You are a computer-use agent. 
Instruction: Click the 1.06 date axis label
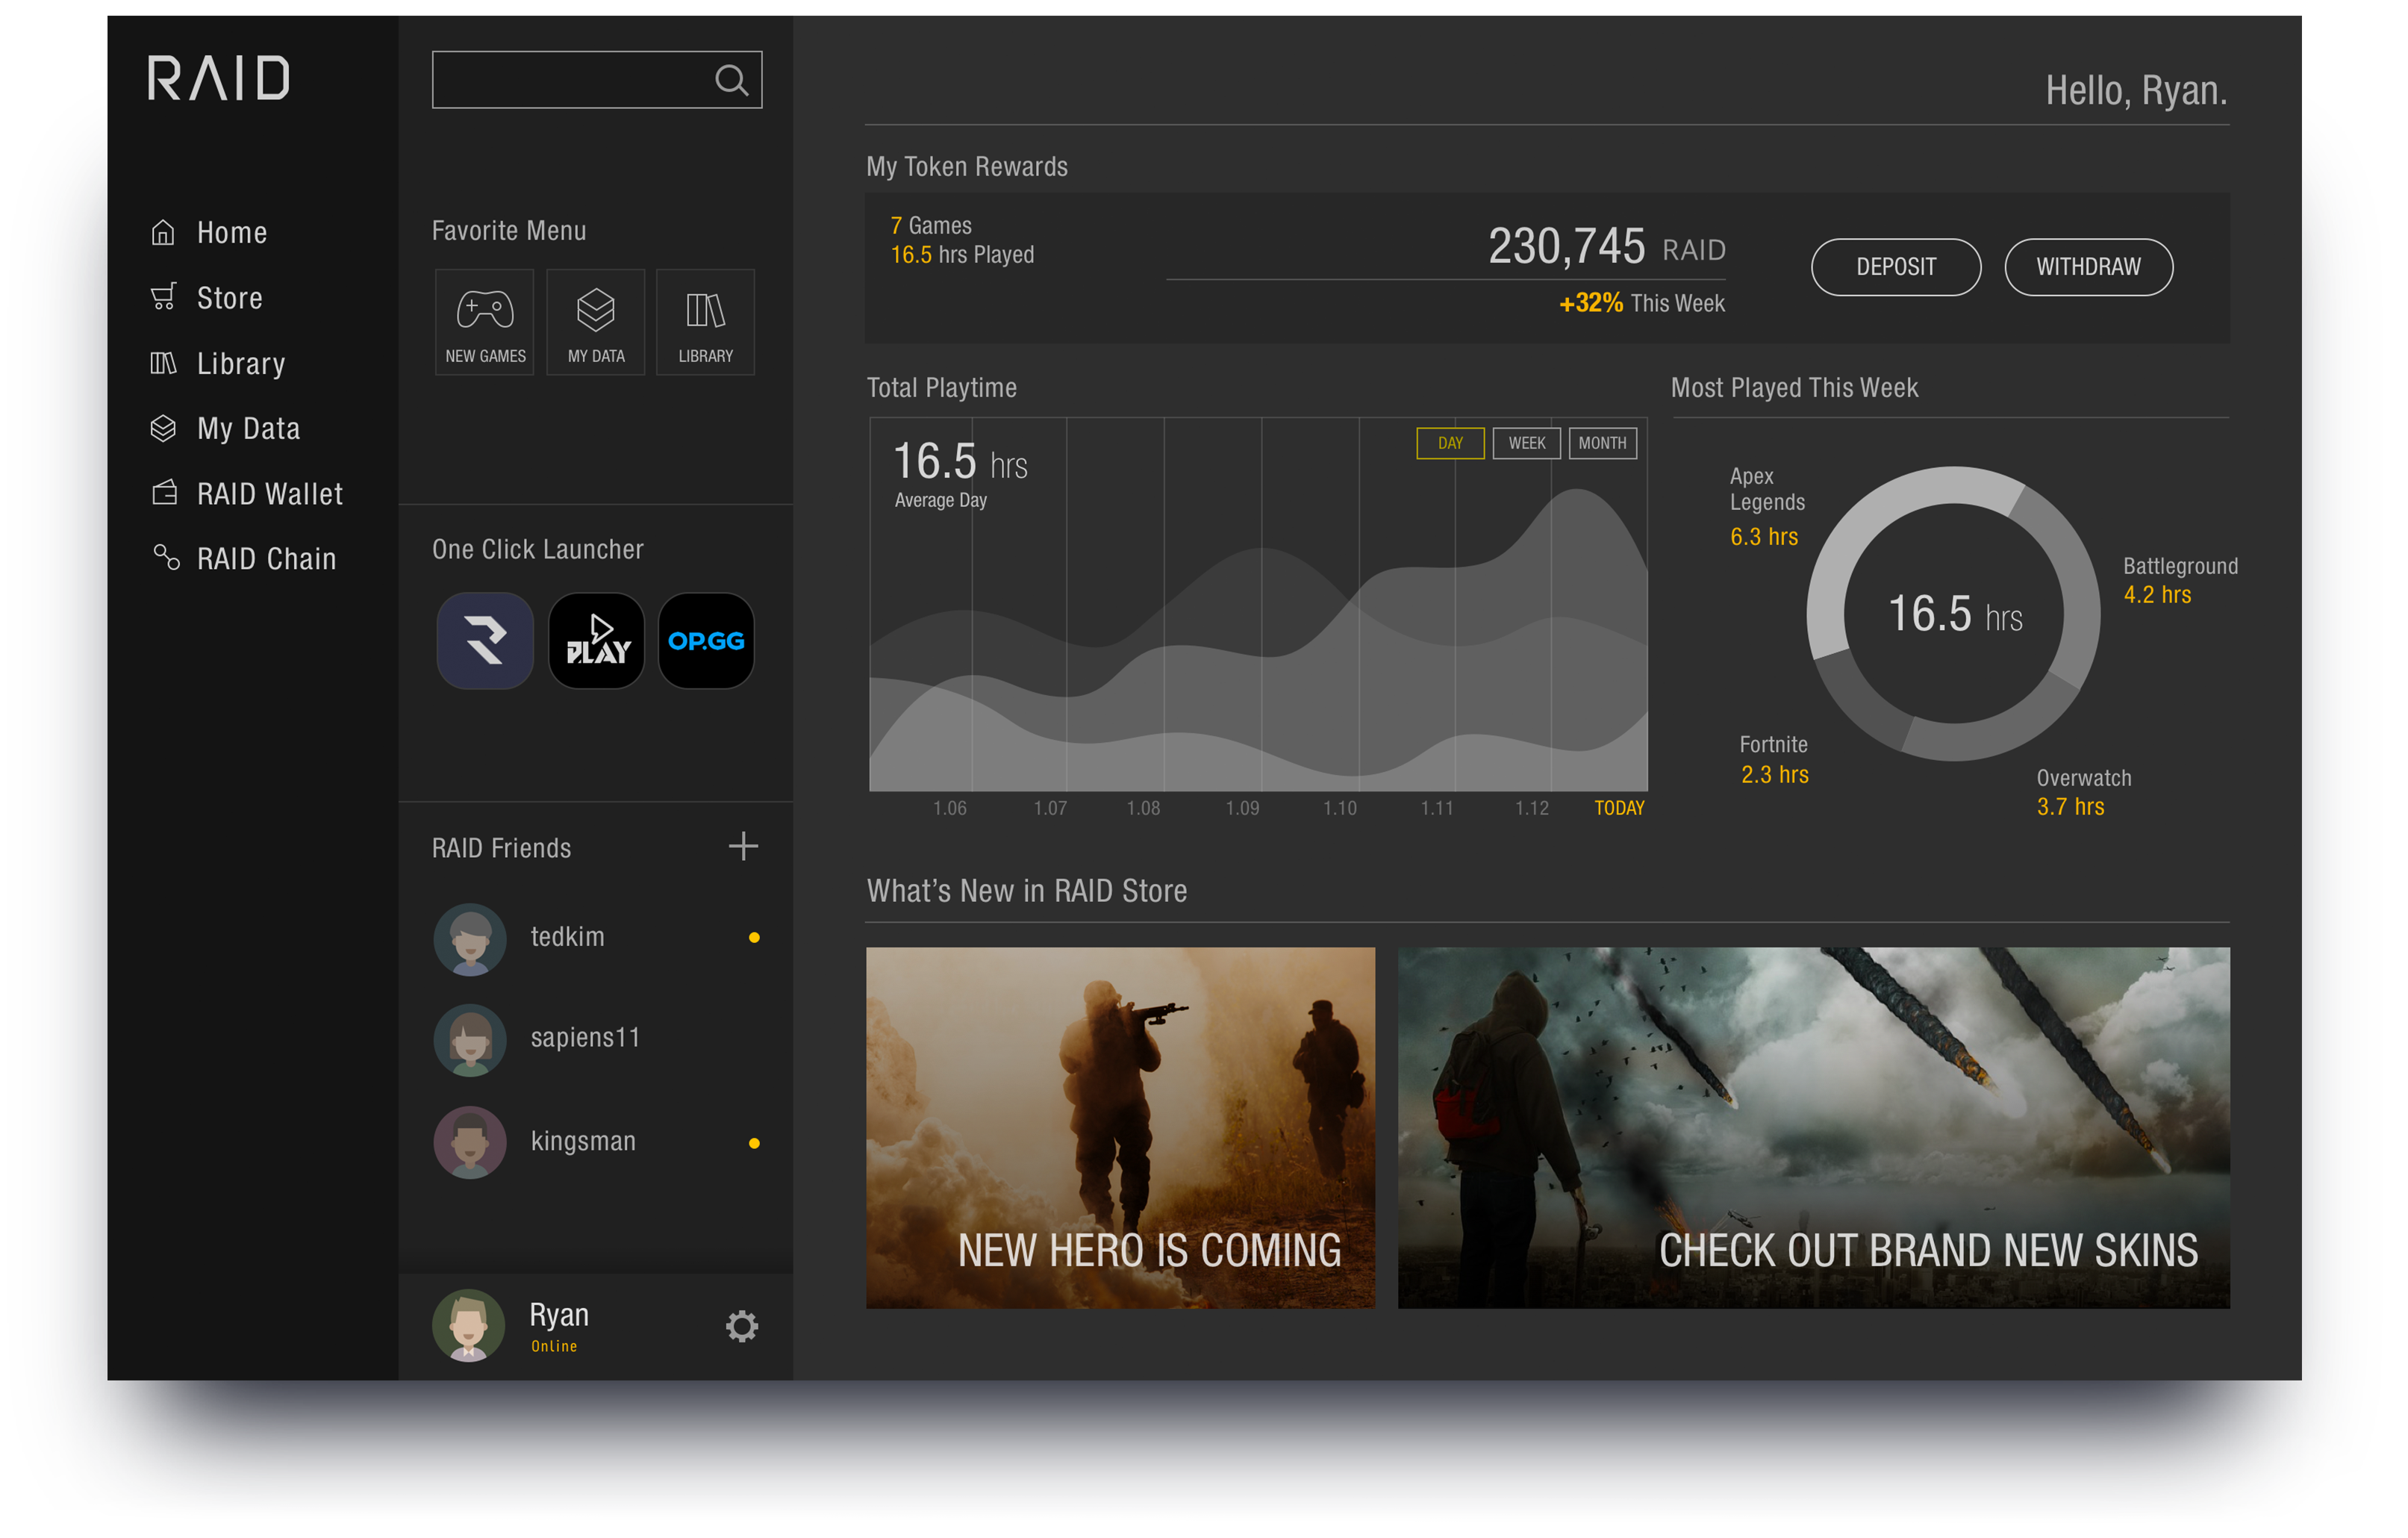tap(949, 808)
